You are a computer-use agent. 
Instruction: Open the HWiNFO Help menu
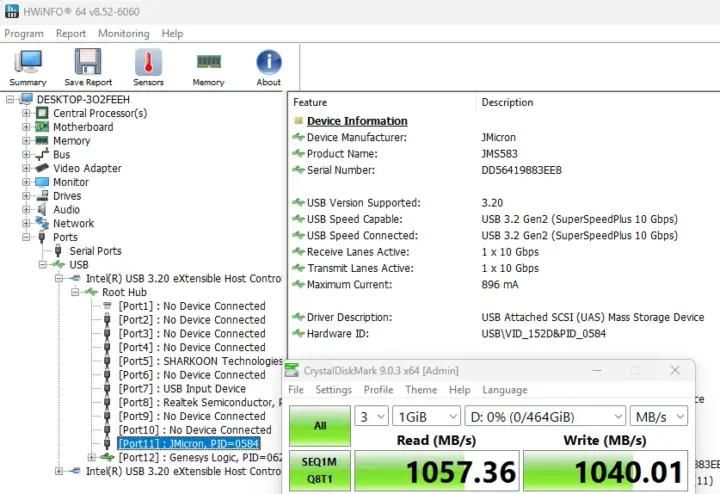click(x=172, y=34)
